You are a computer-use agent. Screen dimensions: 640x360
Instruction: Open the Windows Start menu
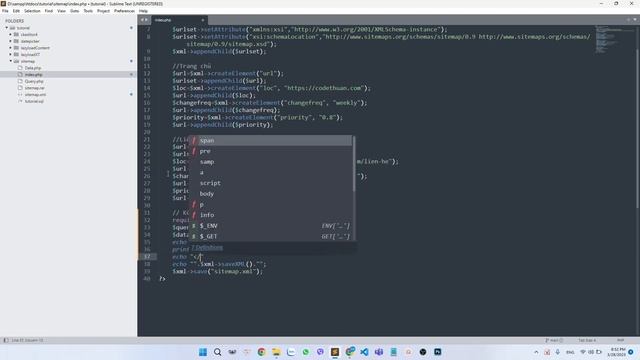pyautogui.click(x=202, y=352)
